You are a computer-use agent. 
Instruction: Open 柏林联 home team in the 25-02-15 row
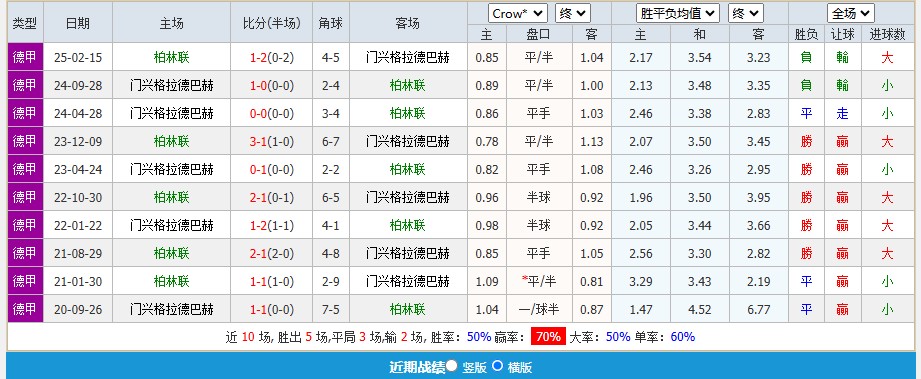(x=172, y=58)
